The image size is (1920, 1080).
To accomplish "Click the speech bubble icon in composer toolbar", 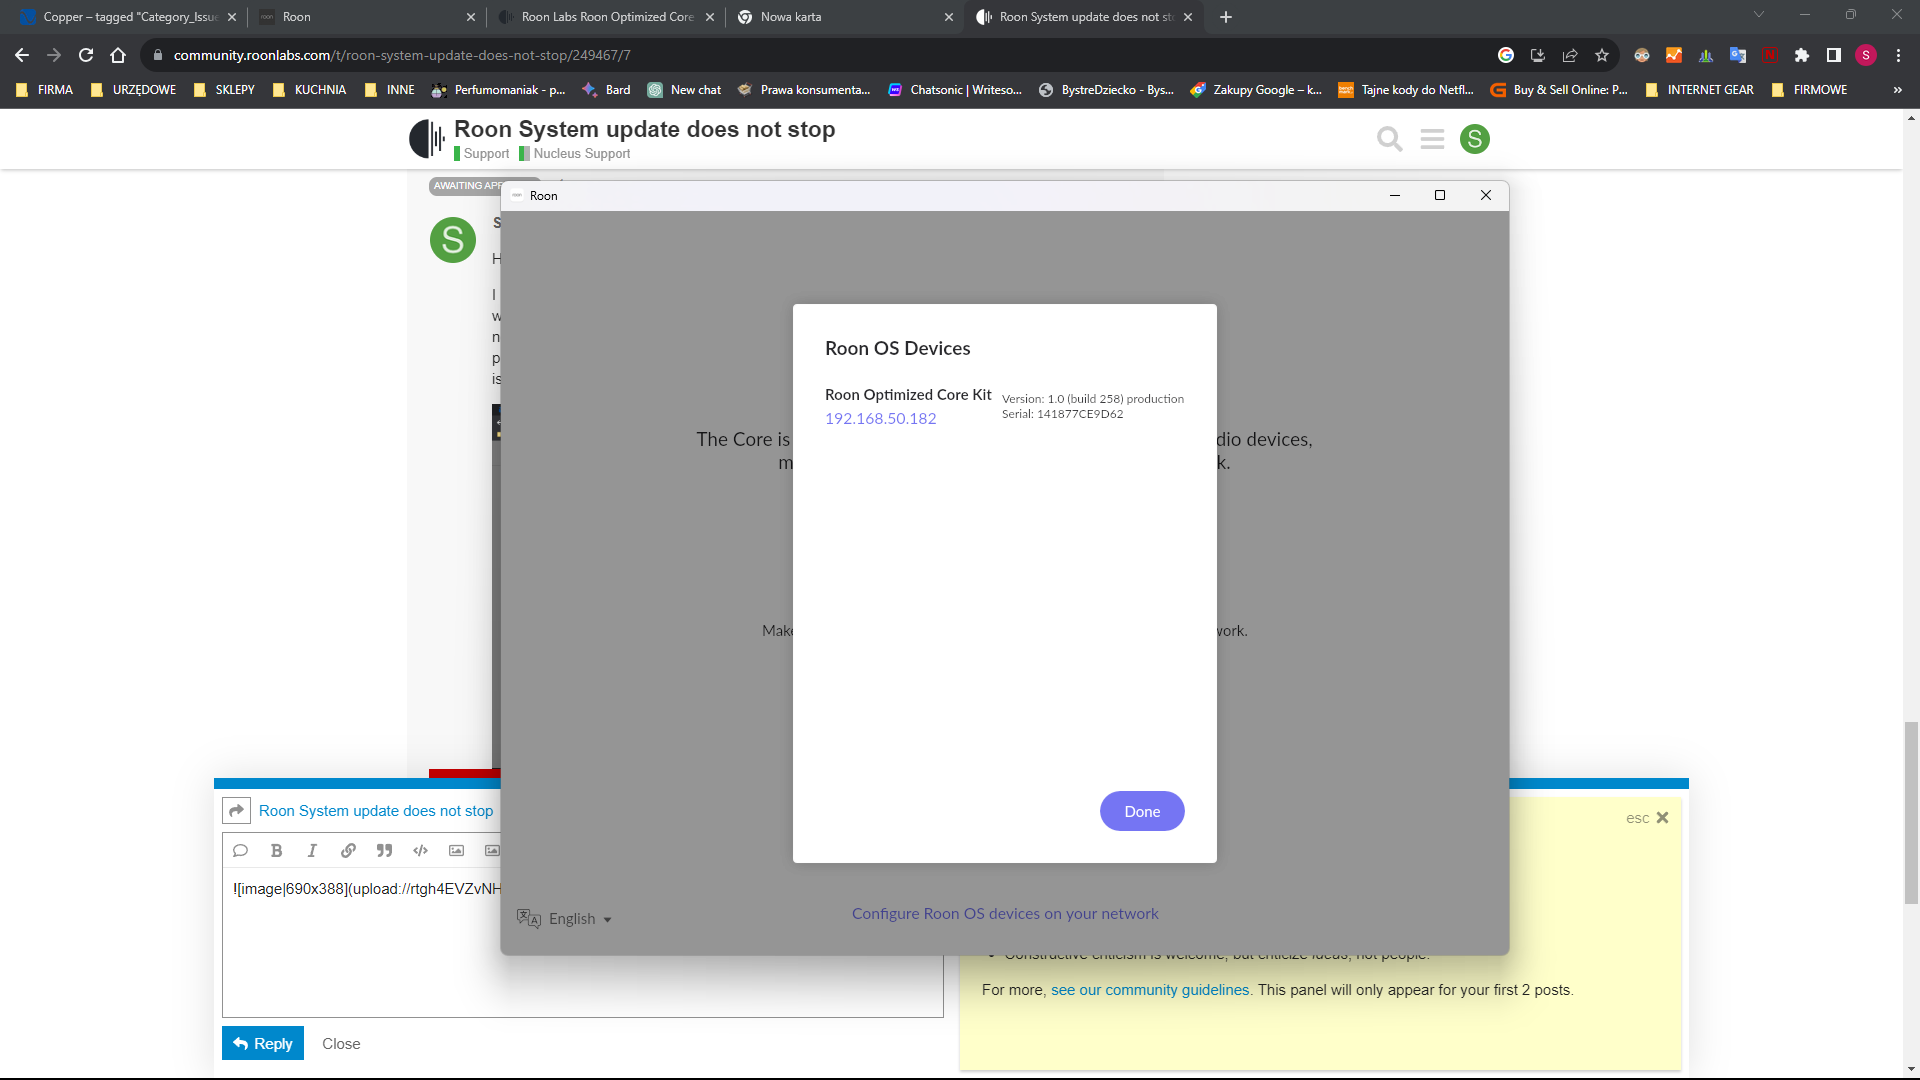I will click(240, 850).
